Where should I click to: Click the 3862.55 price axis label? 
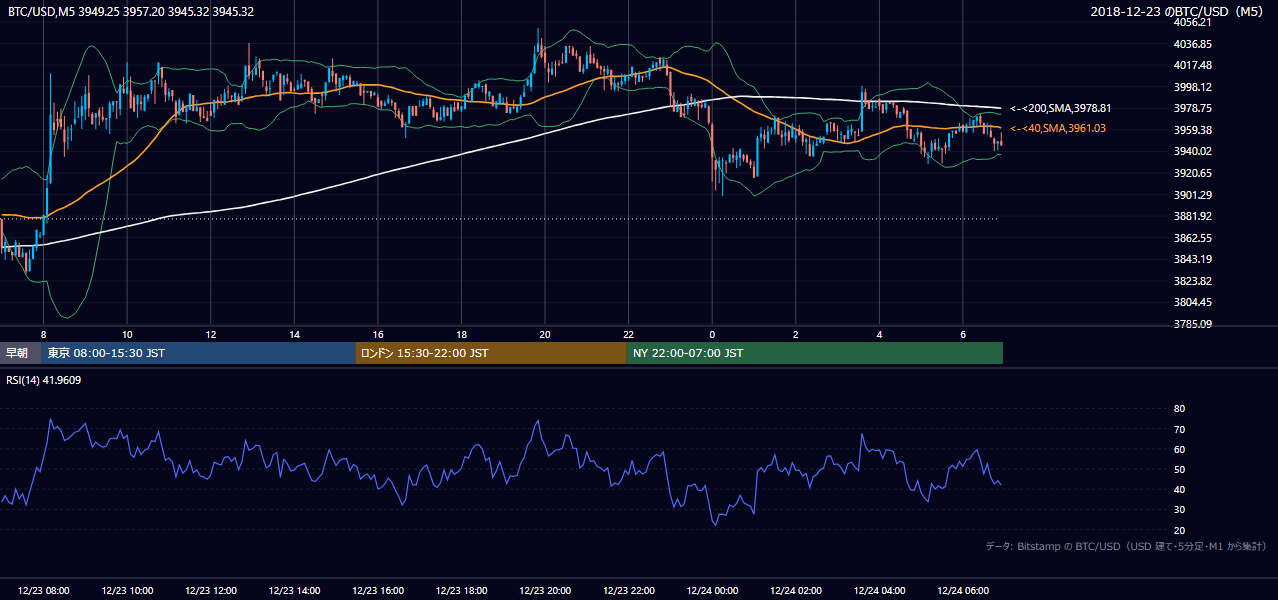(1192, 238)
